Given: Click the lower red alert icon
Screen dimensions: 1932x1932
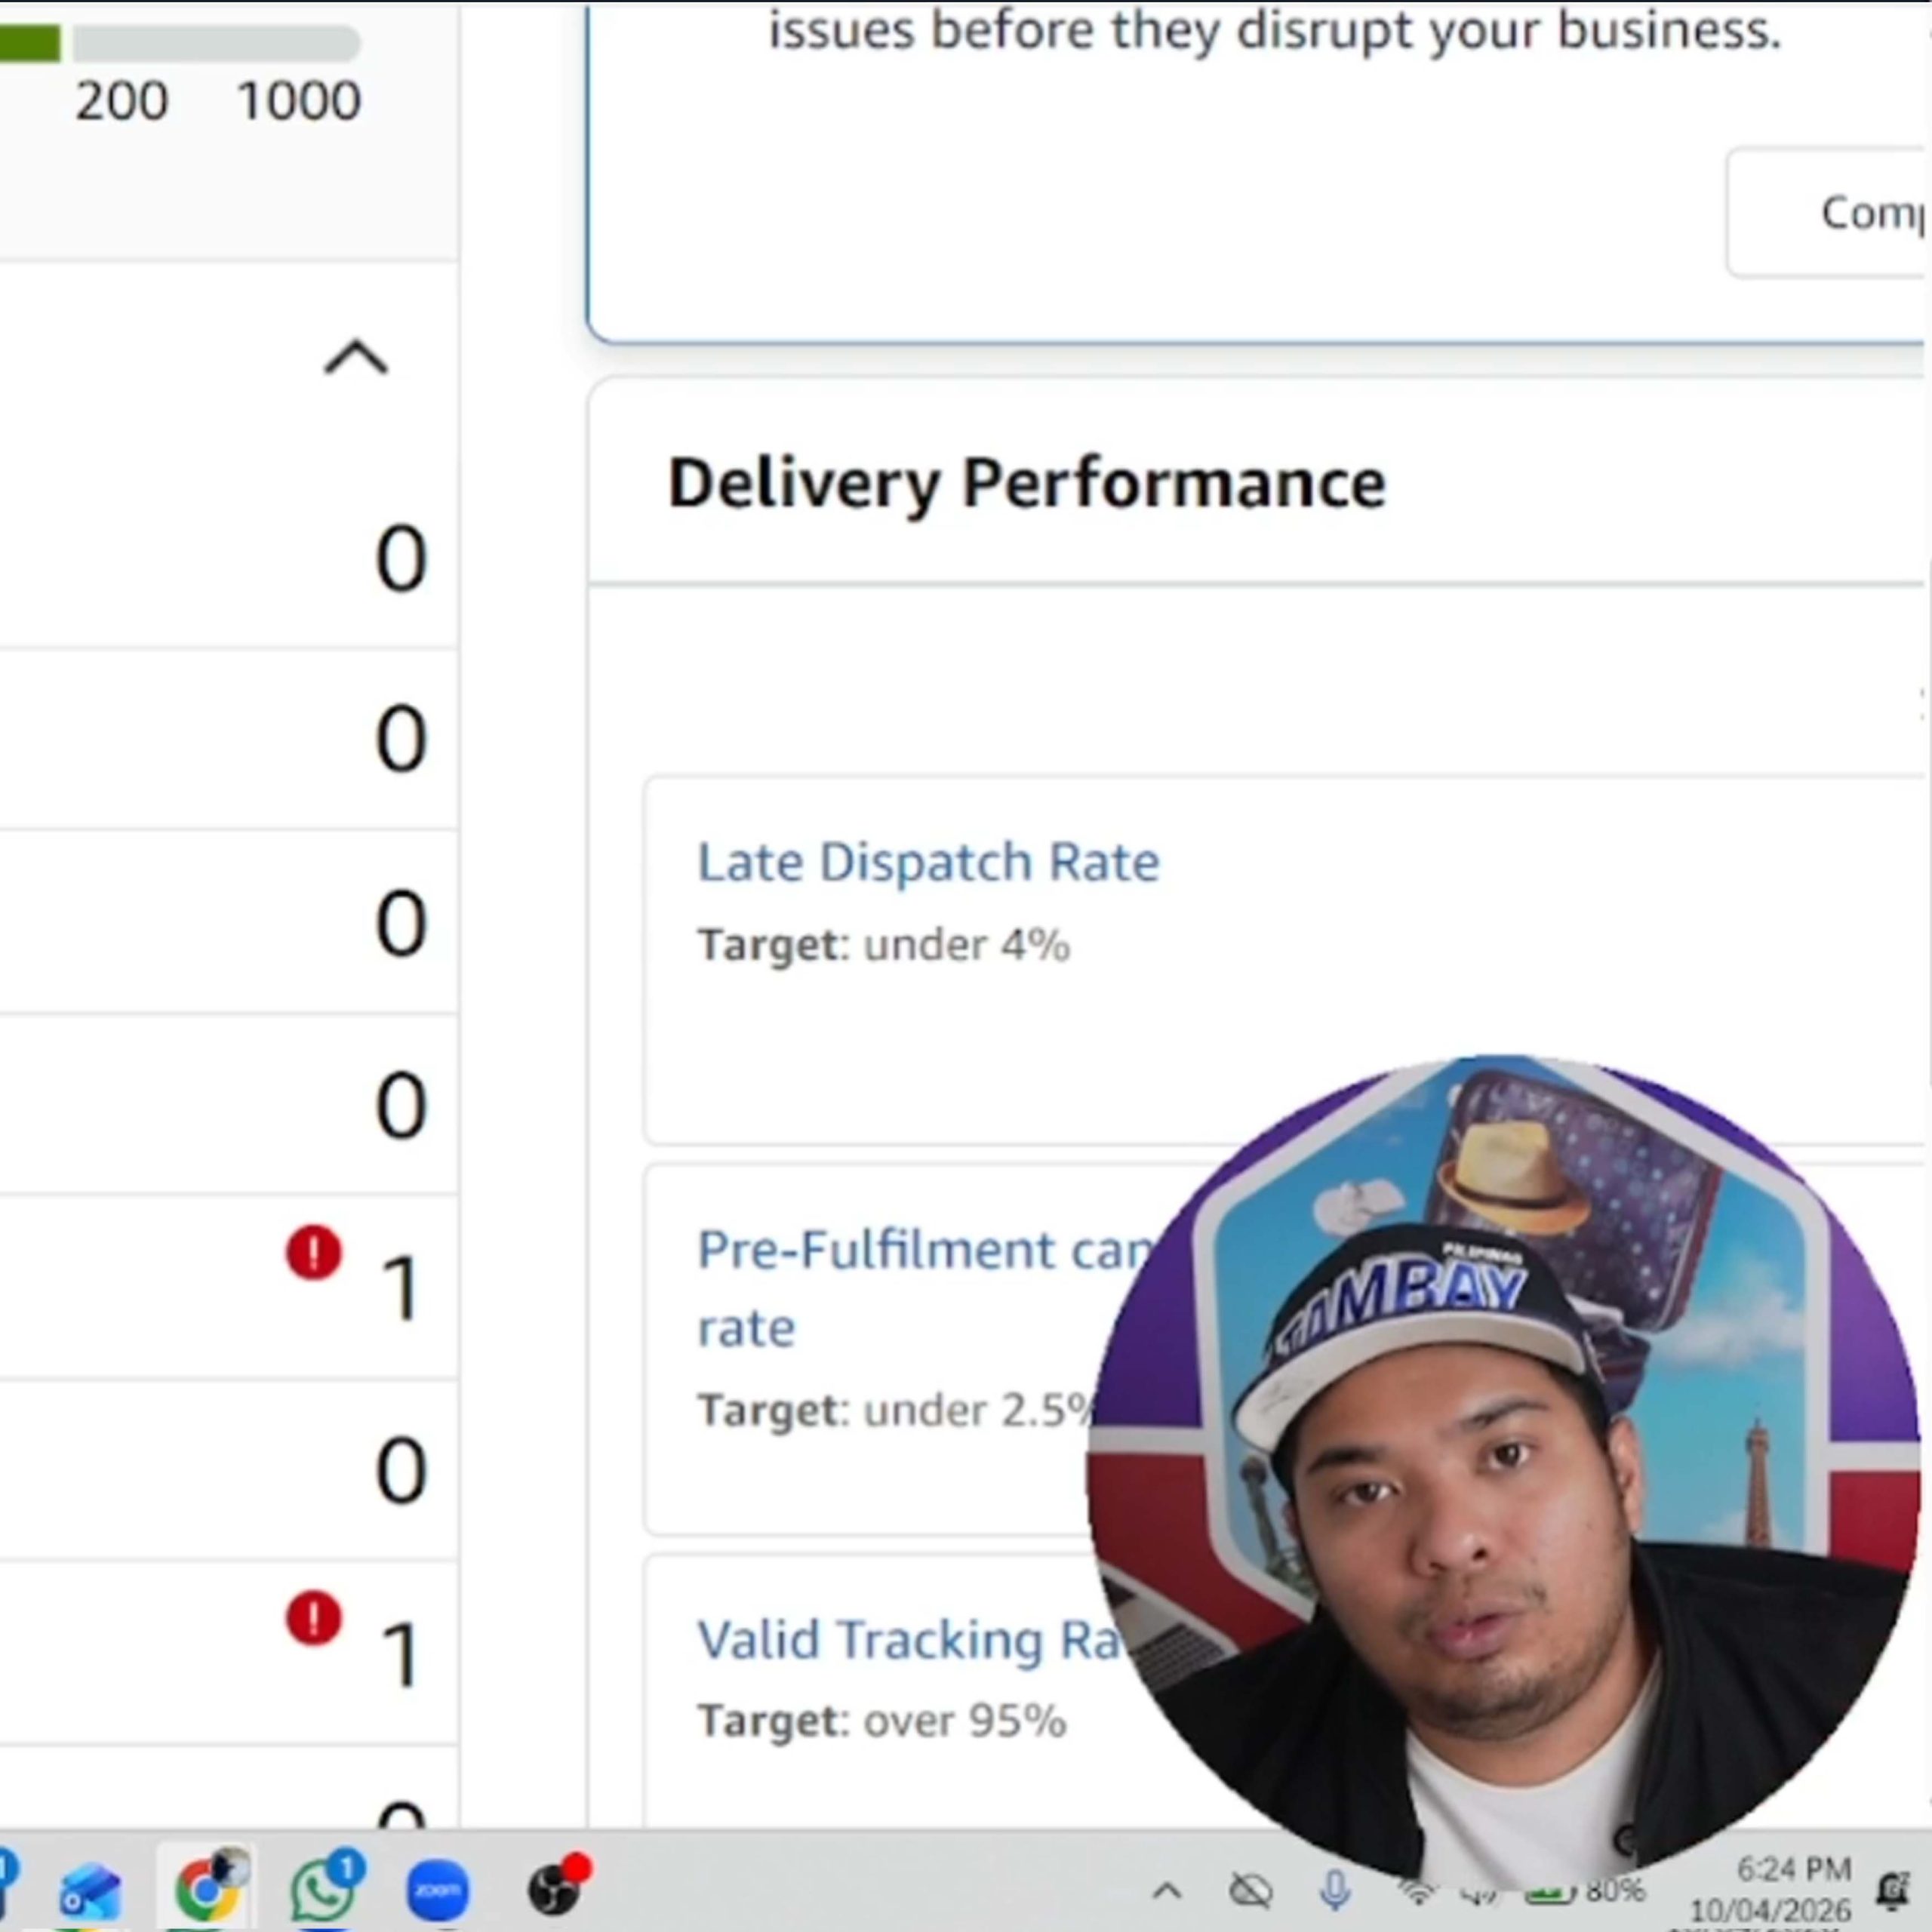Looking at the screenshot, I should tap(314, 1617).
